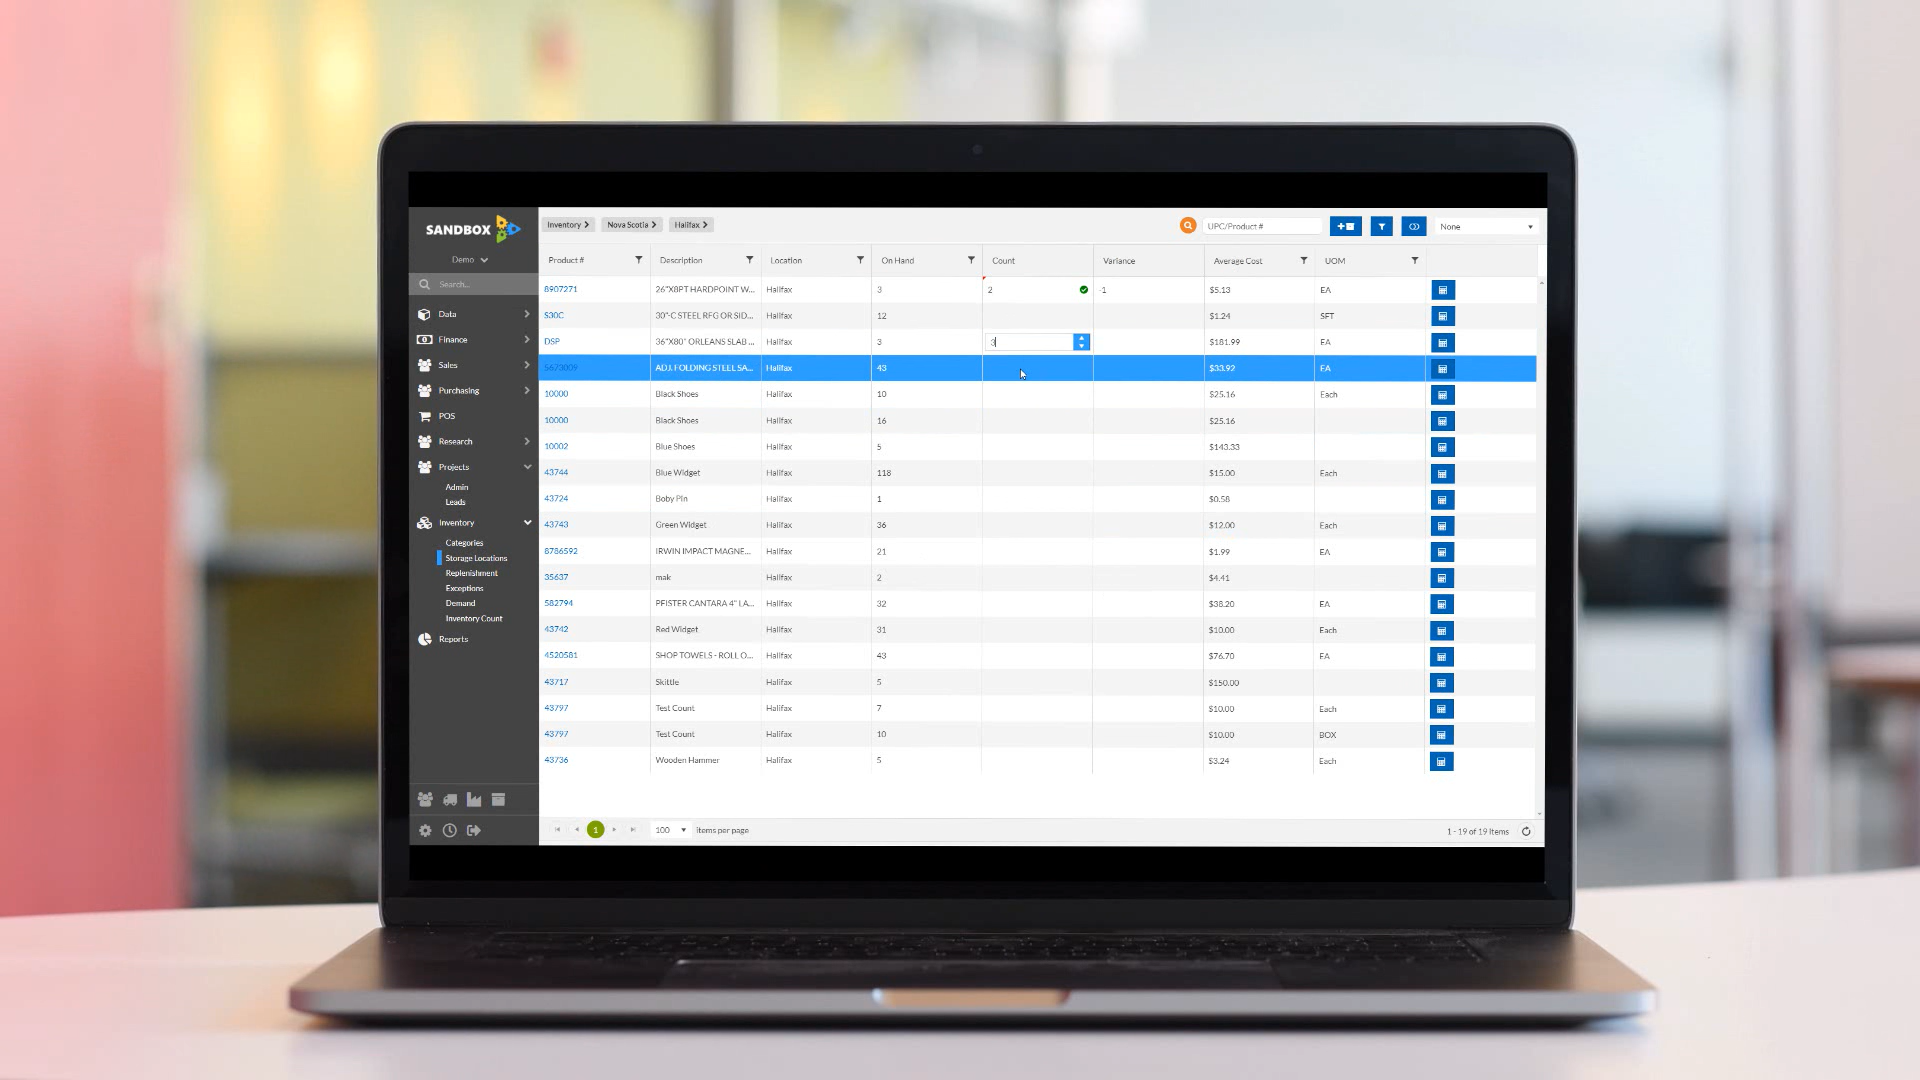Filter the Description column
Viewport: 1920px width, 1080px height.
point(749,260)
